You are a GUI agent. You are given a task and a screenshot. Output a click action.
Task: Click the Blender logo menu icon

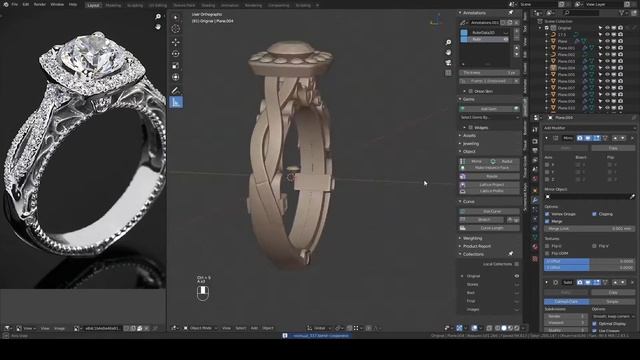pos(5,4)
